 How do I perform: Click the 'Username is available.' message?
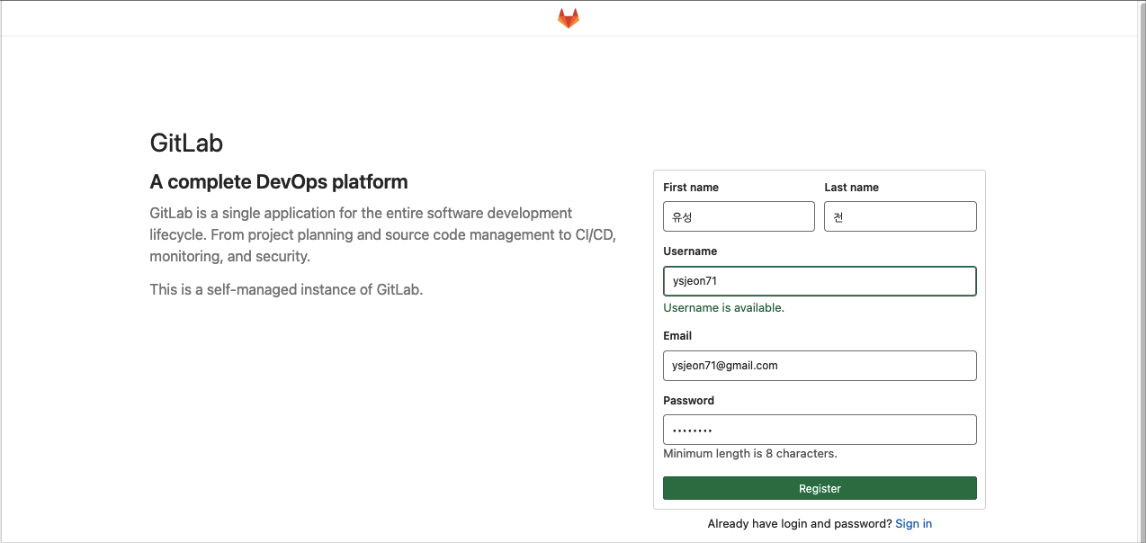(x=724, y=308)
